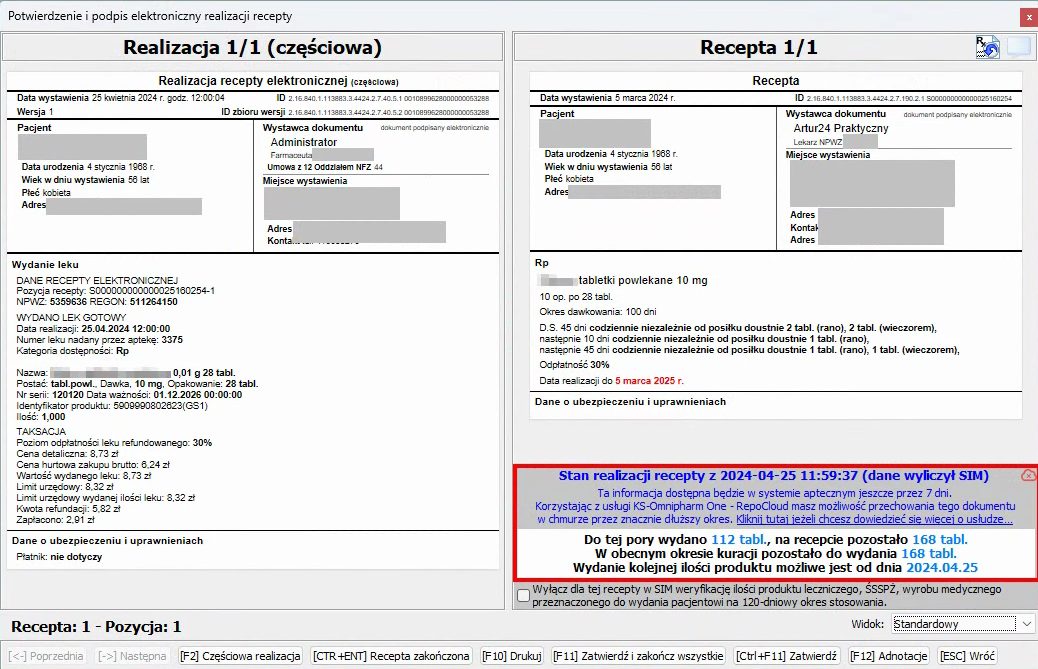Click the red date '5 marca 2025 r.'
This screenshot has height=669, width=1038.
click(x=649, y=380)
